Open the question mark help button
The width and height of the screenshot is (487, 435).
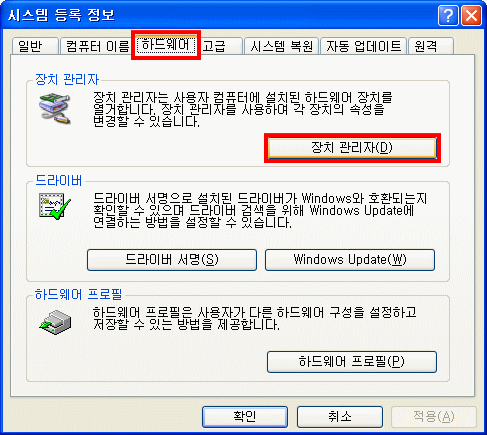pyautogui.click(x=448, y=15)
